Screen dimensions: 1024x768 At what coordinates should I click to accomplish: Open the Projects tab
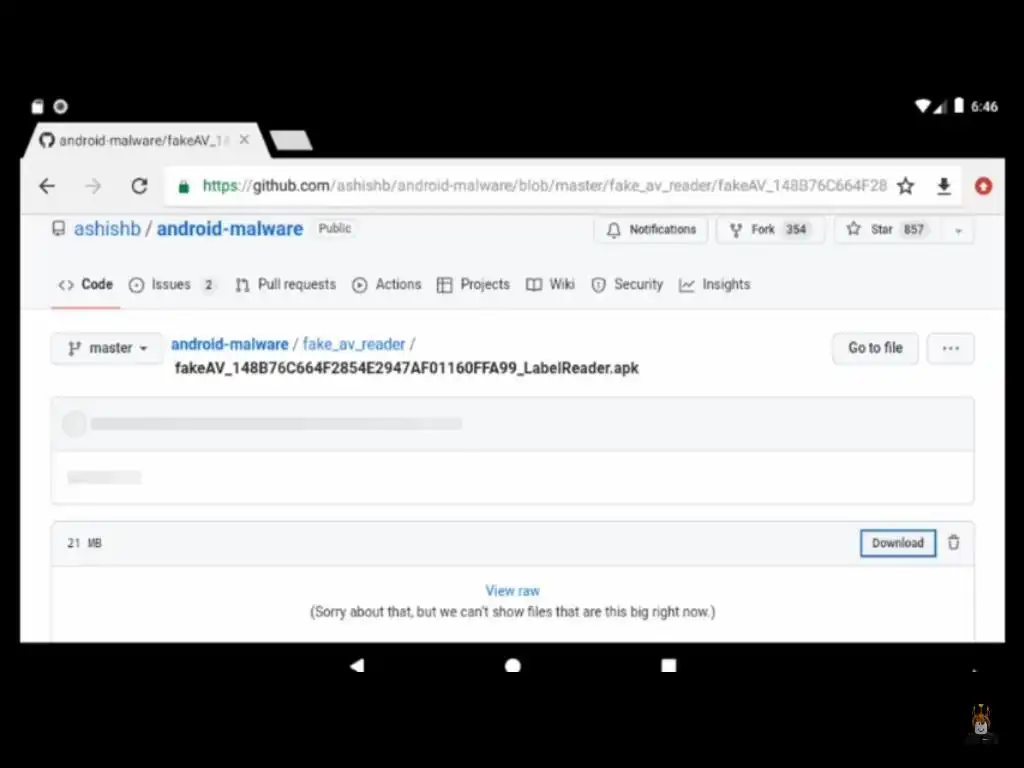pos(473,285)
